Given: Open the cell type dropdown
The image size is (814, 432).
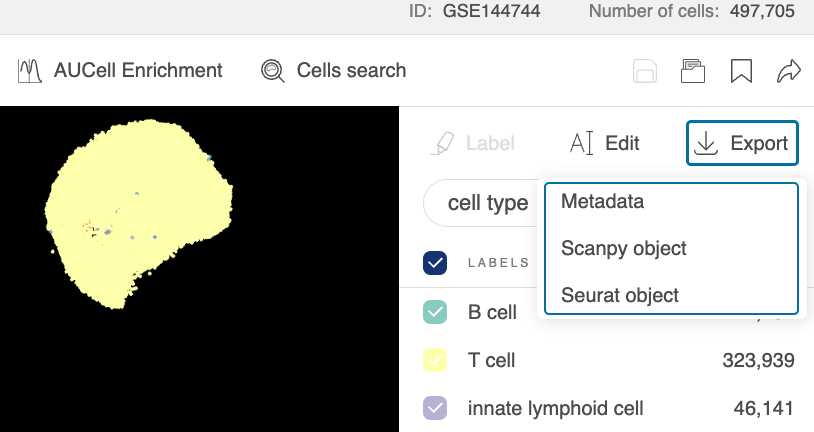Looking at the screenshot, I should click(x=482, y=204).
